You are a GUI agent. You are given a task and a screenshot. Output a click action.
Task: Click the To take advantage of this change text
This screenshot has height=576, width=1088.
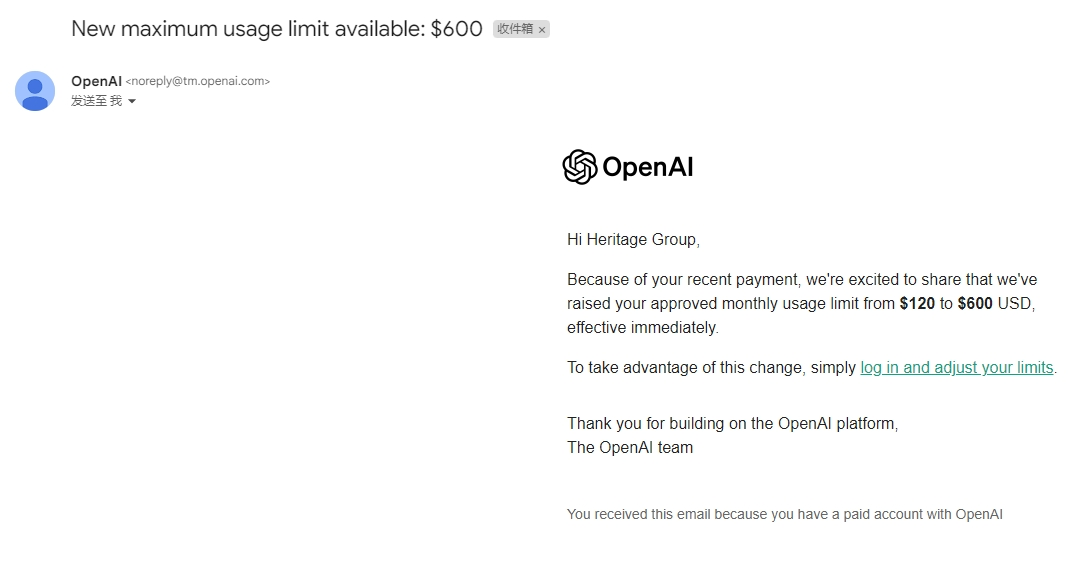click(x=711, y=368)
